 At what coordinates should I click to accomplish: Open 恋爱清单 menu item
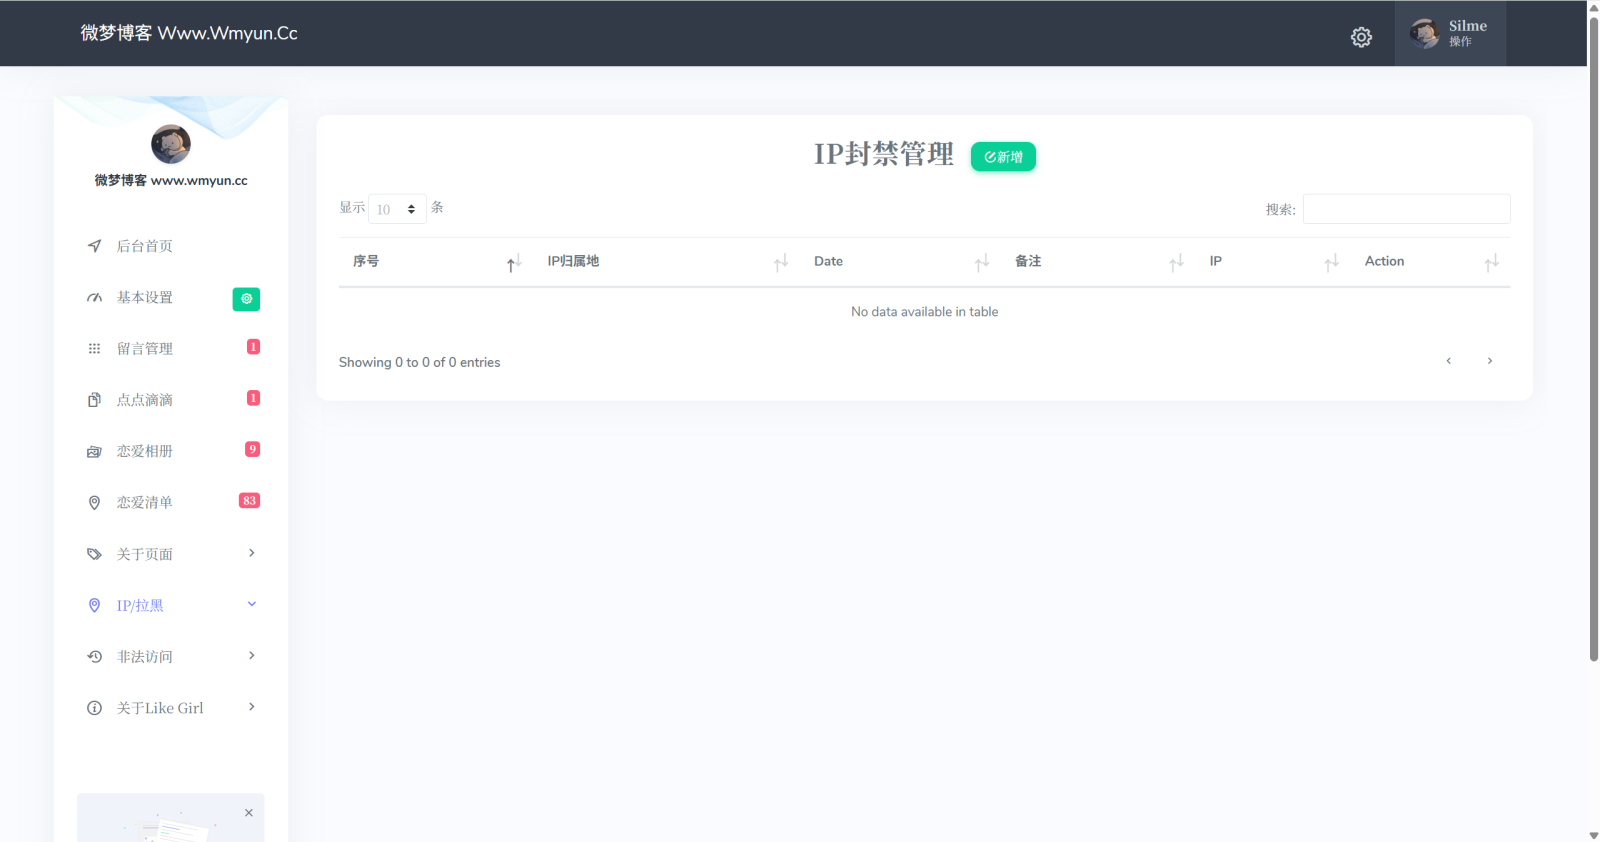coord(145,503)
